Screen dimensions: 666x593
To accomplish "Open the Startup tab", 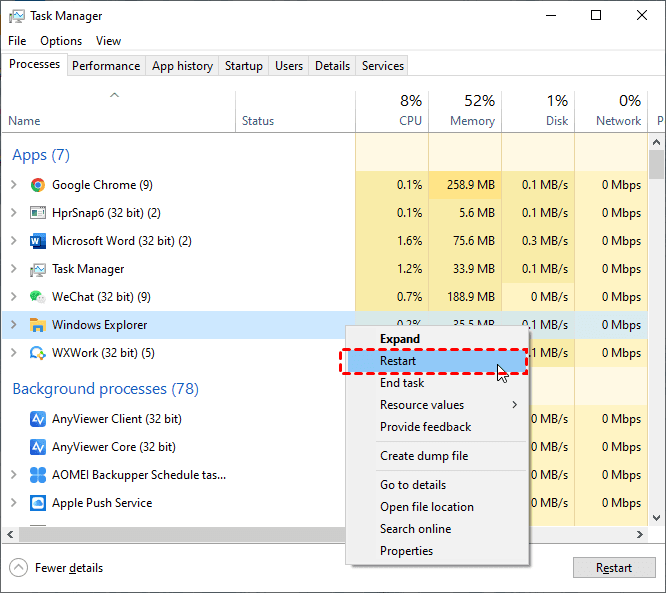I will 244,66.
